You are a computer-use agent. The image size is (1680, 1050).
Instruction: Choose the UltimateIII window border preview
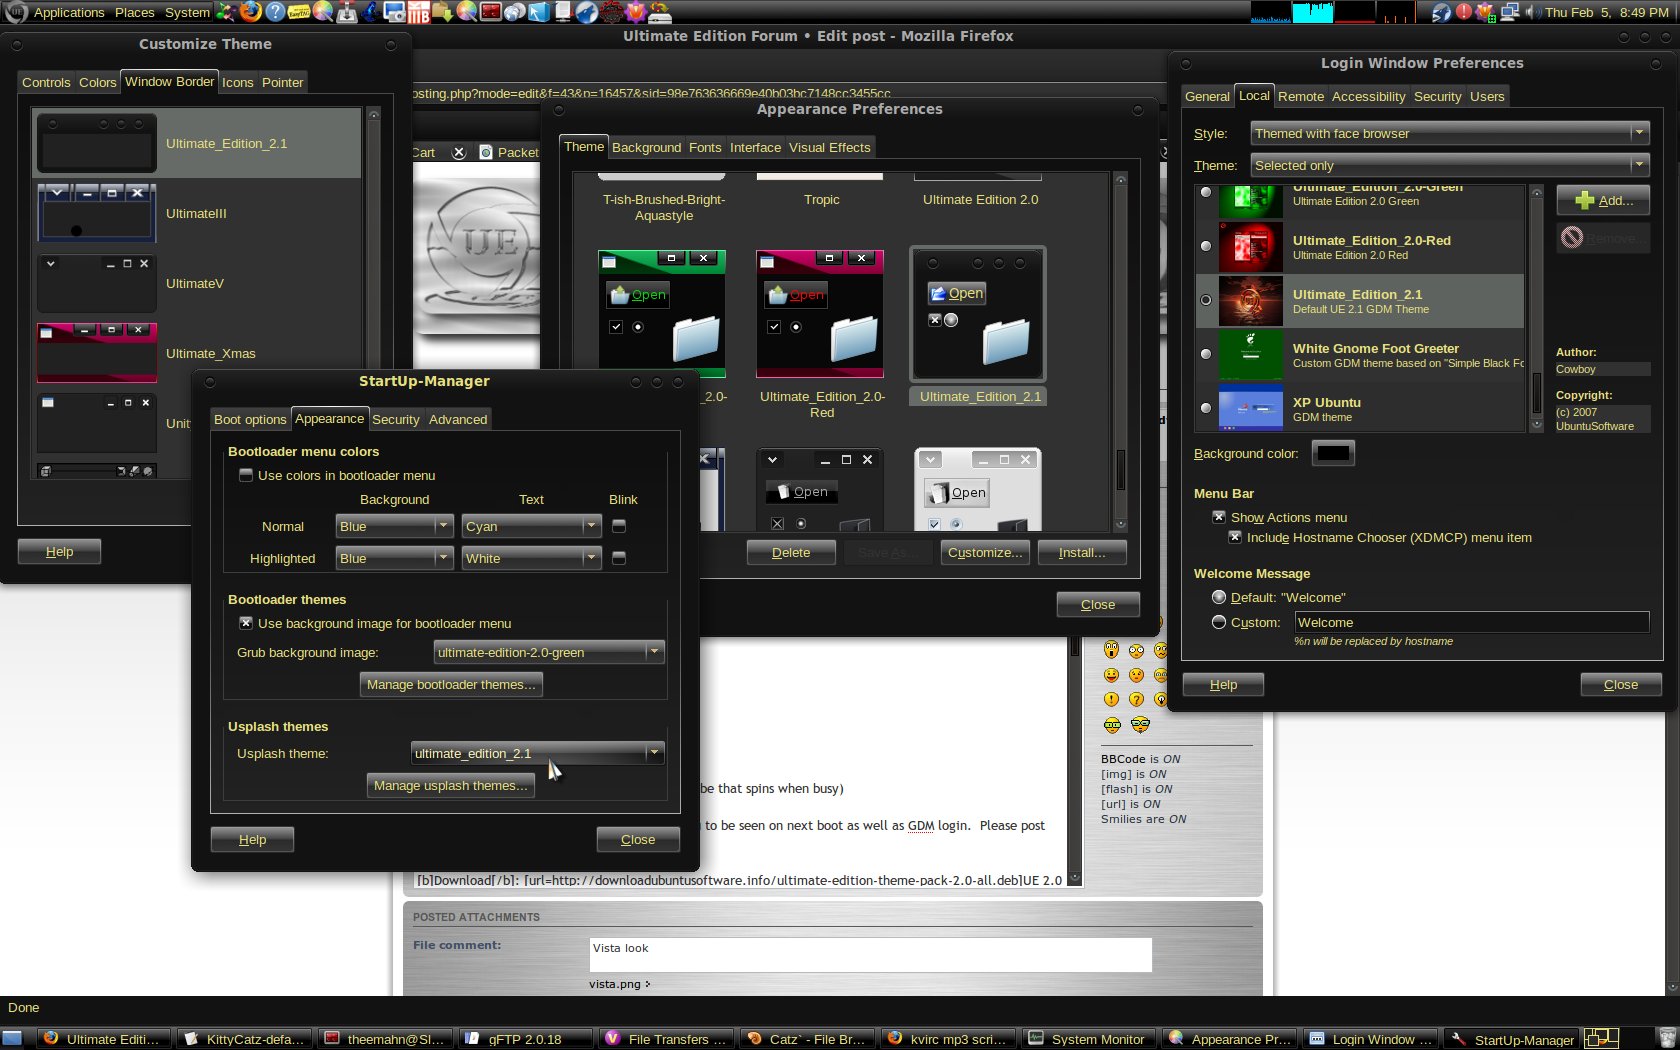pyautogui.click(x=96, y=213)
